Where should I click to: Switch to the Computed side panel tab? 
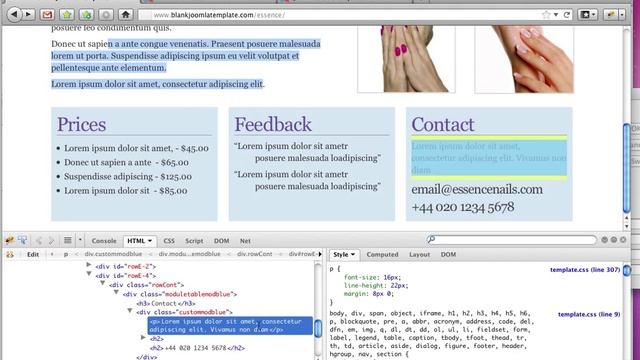(x=382, y=254)
